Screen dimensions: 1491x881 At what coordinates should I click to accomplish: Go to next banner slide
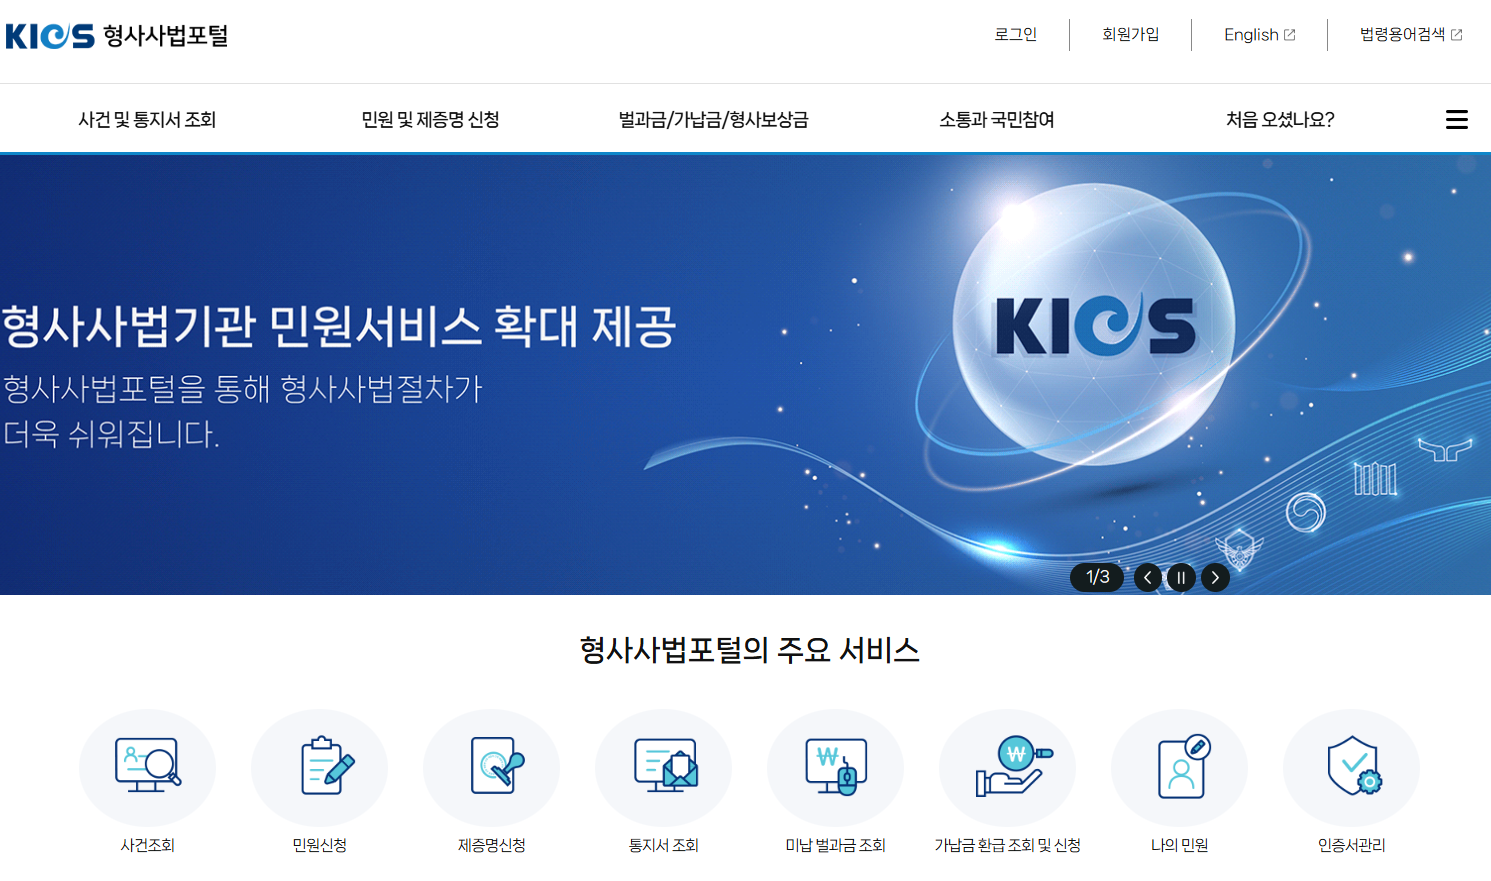pos(1215,577)
